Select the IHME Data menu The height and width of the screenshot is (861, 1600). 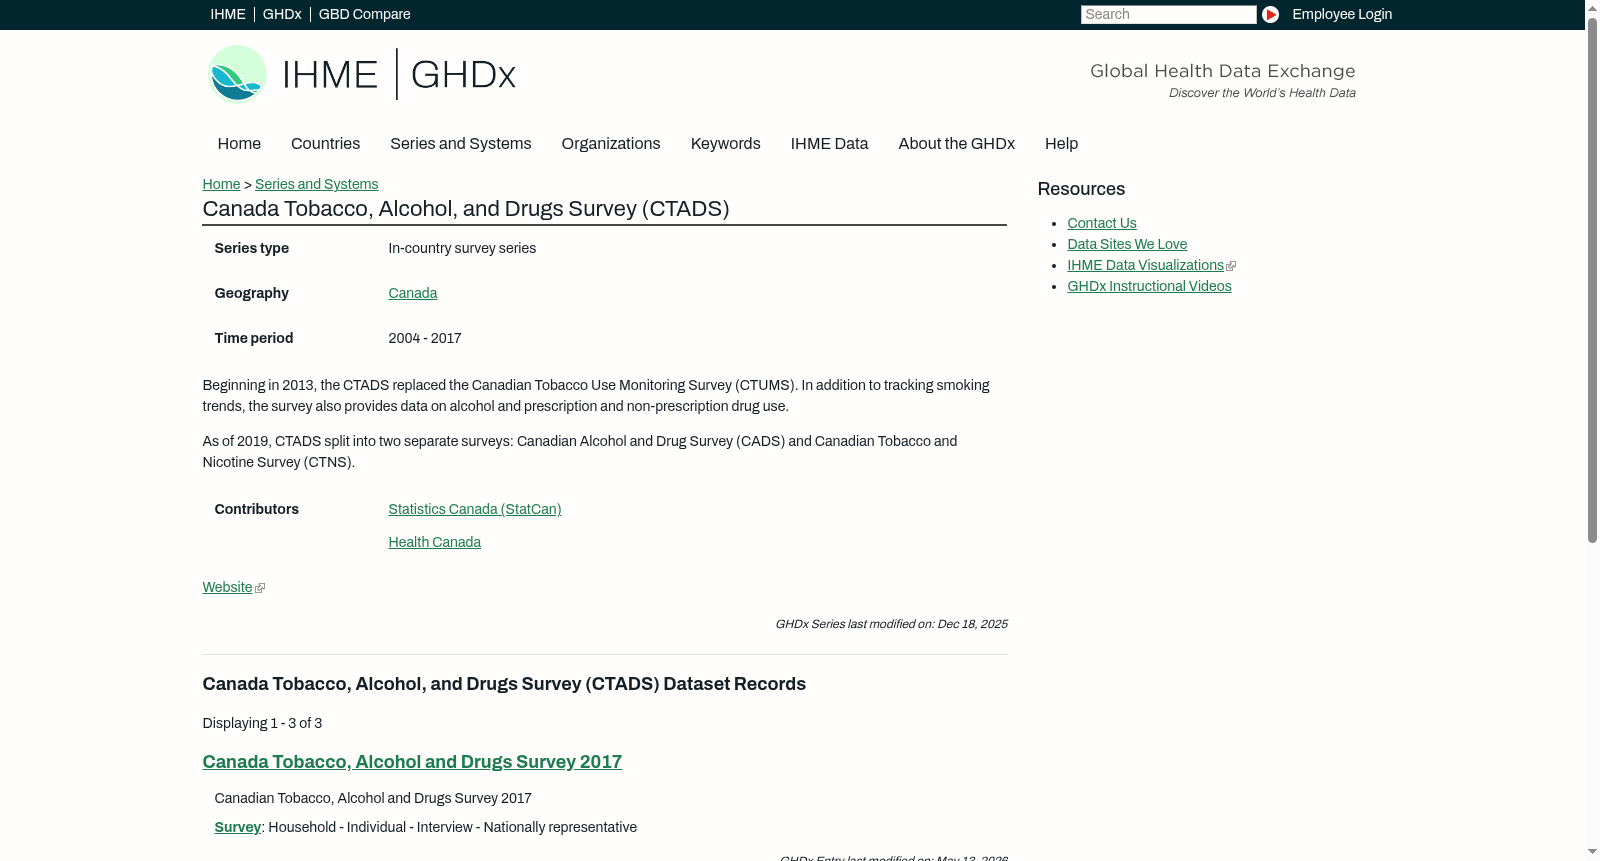click(829, 144)
